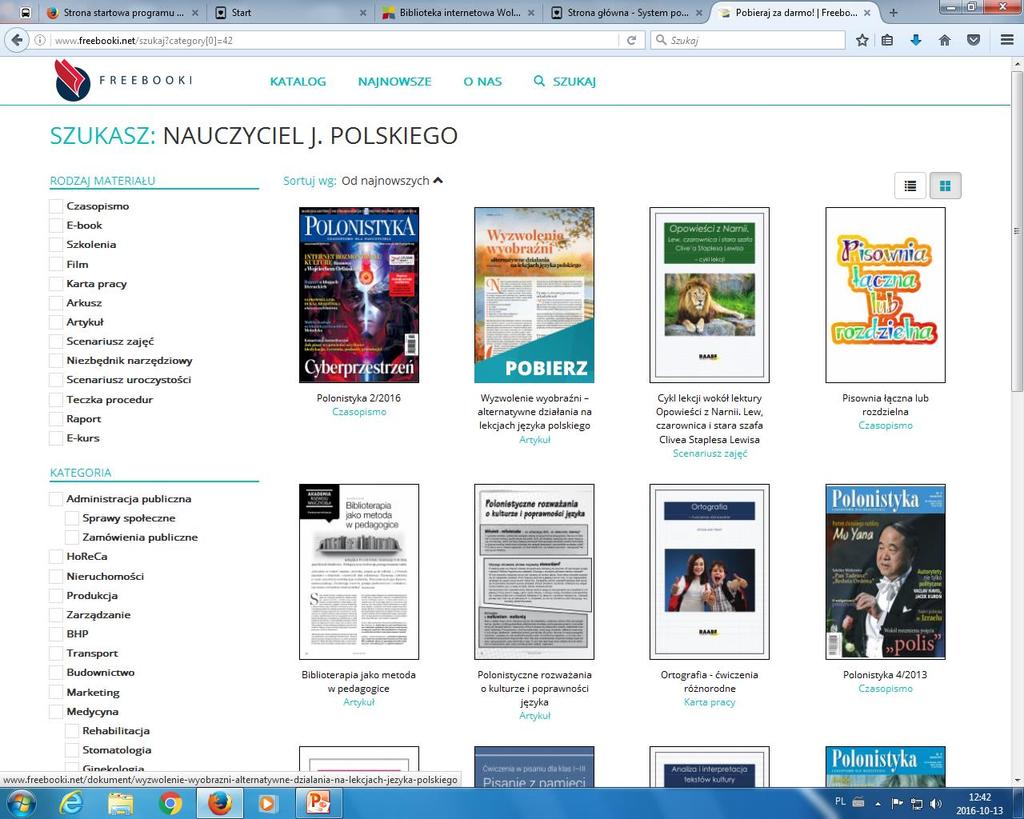The width and height of the screenshot is (1024, 819).
Task: Check the Zarządzanie category
Action: coord(56,615)
